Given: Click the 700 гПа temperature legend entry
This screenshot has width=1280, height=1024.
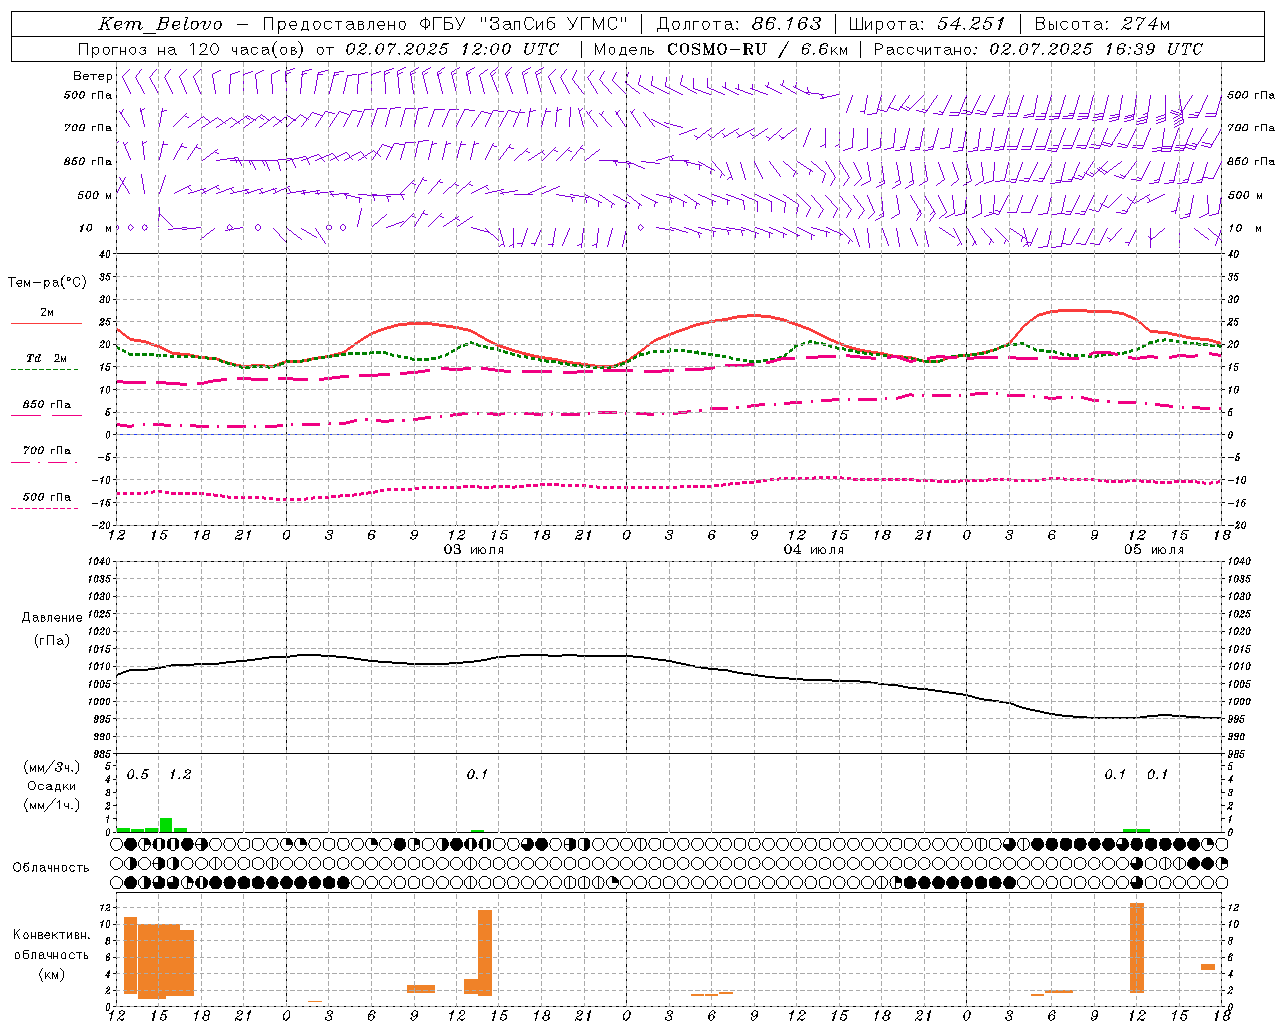Looking at the screenshot, I should [x=46, y=451].
